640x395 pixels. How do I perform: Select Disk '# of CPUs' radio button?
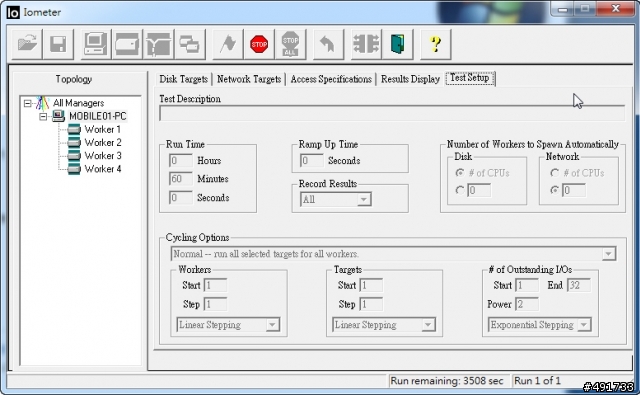click(x=460, y=173)
